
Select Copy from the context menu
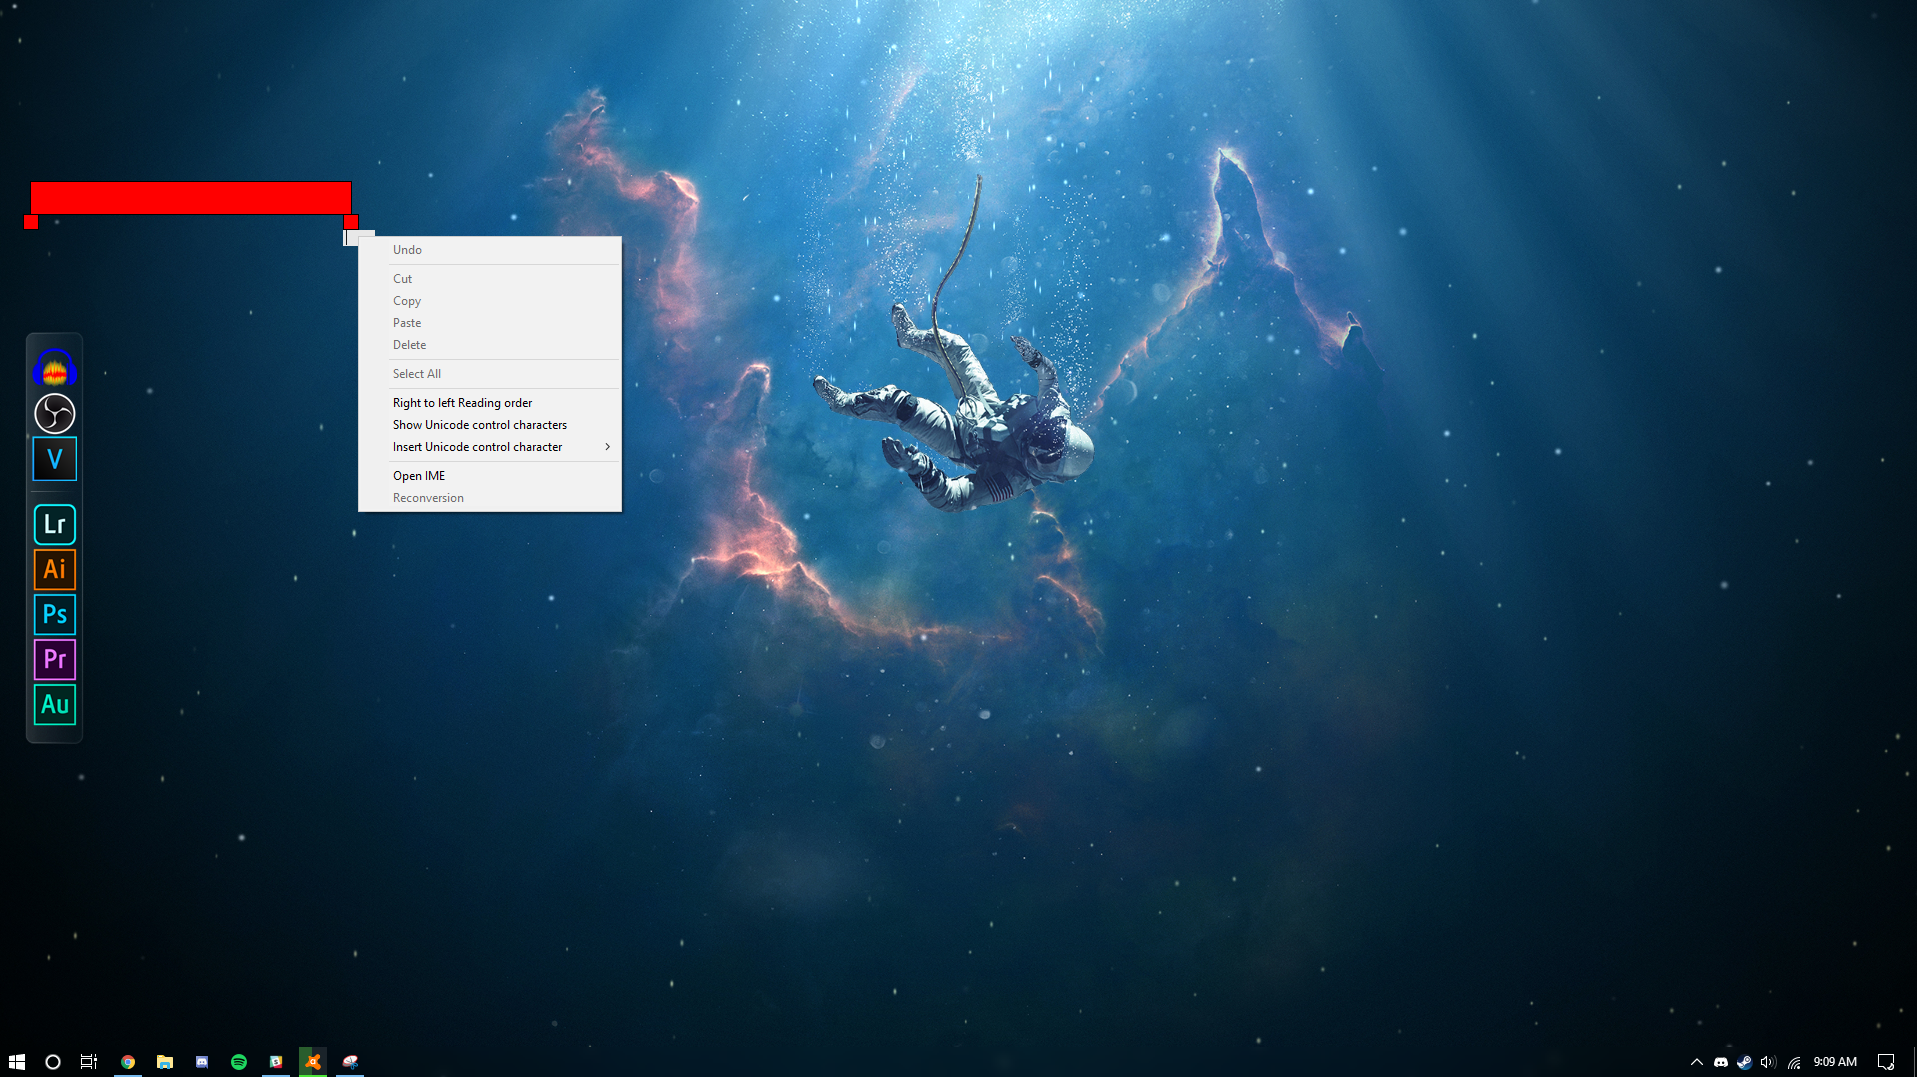490,301
